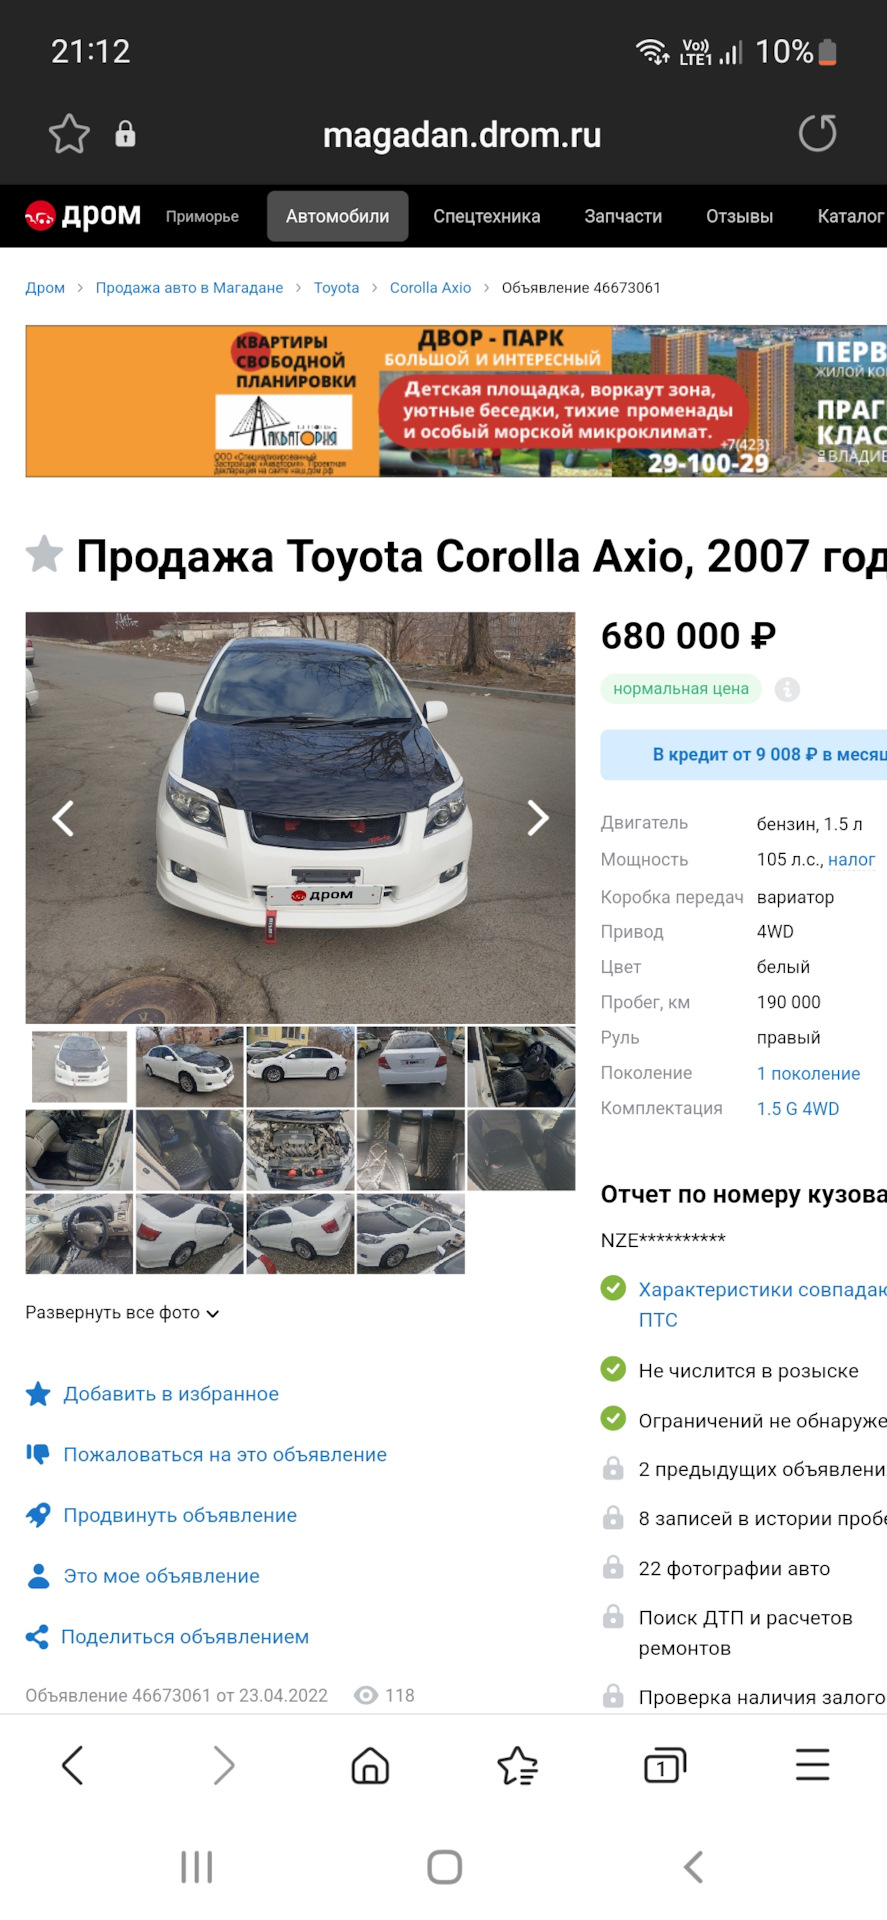Expand all photos via Развернуть все фото
The image size is (887, 1920).
pos(122,1313)
